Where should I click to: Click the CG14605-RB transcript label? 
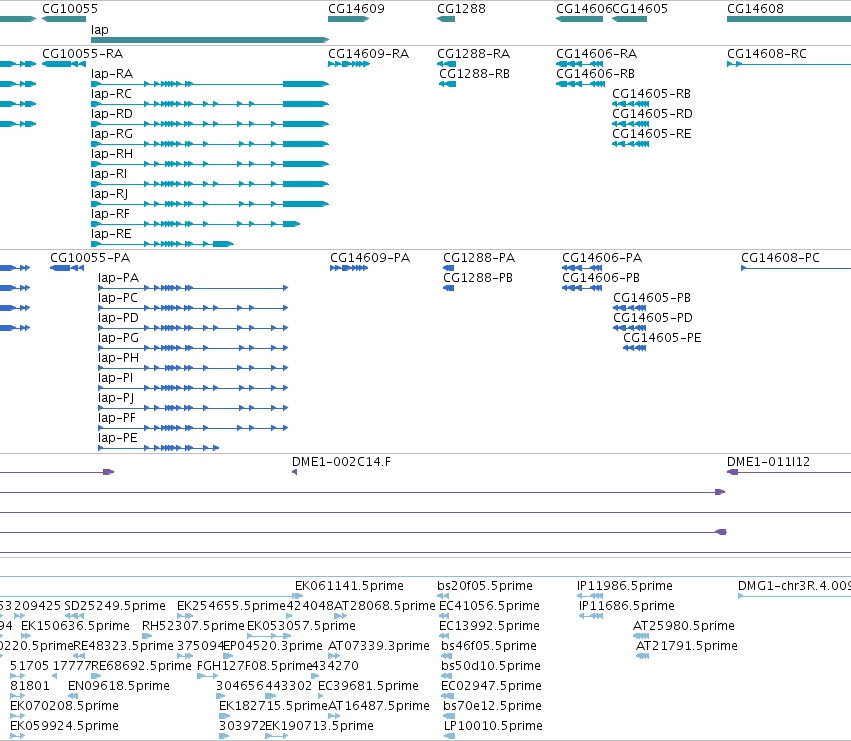click(x=651, y=94)
